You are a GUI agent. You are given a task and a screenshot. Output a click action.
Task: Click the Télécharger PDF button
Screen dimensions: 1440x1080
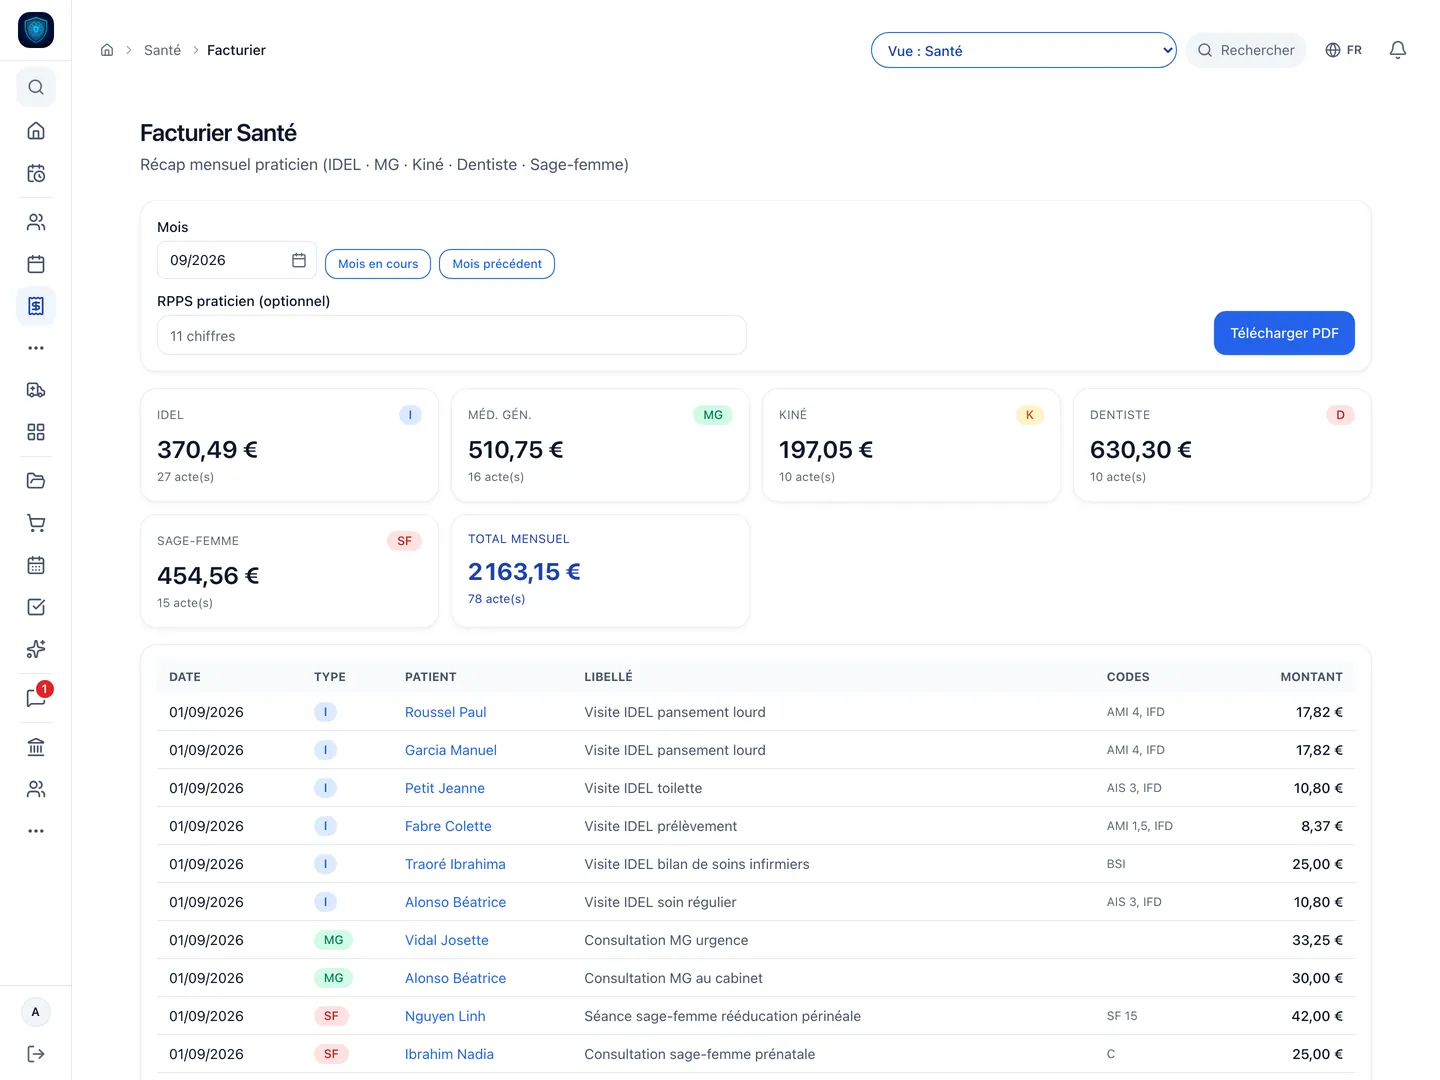[1284, 333]
